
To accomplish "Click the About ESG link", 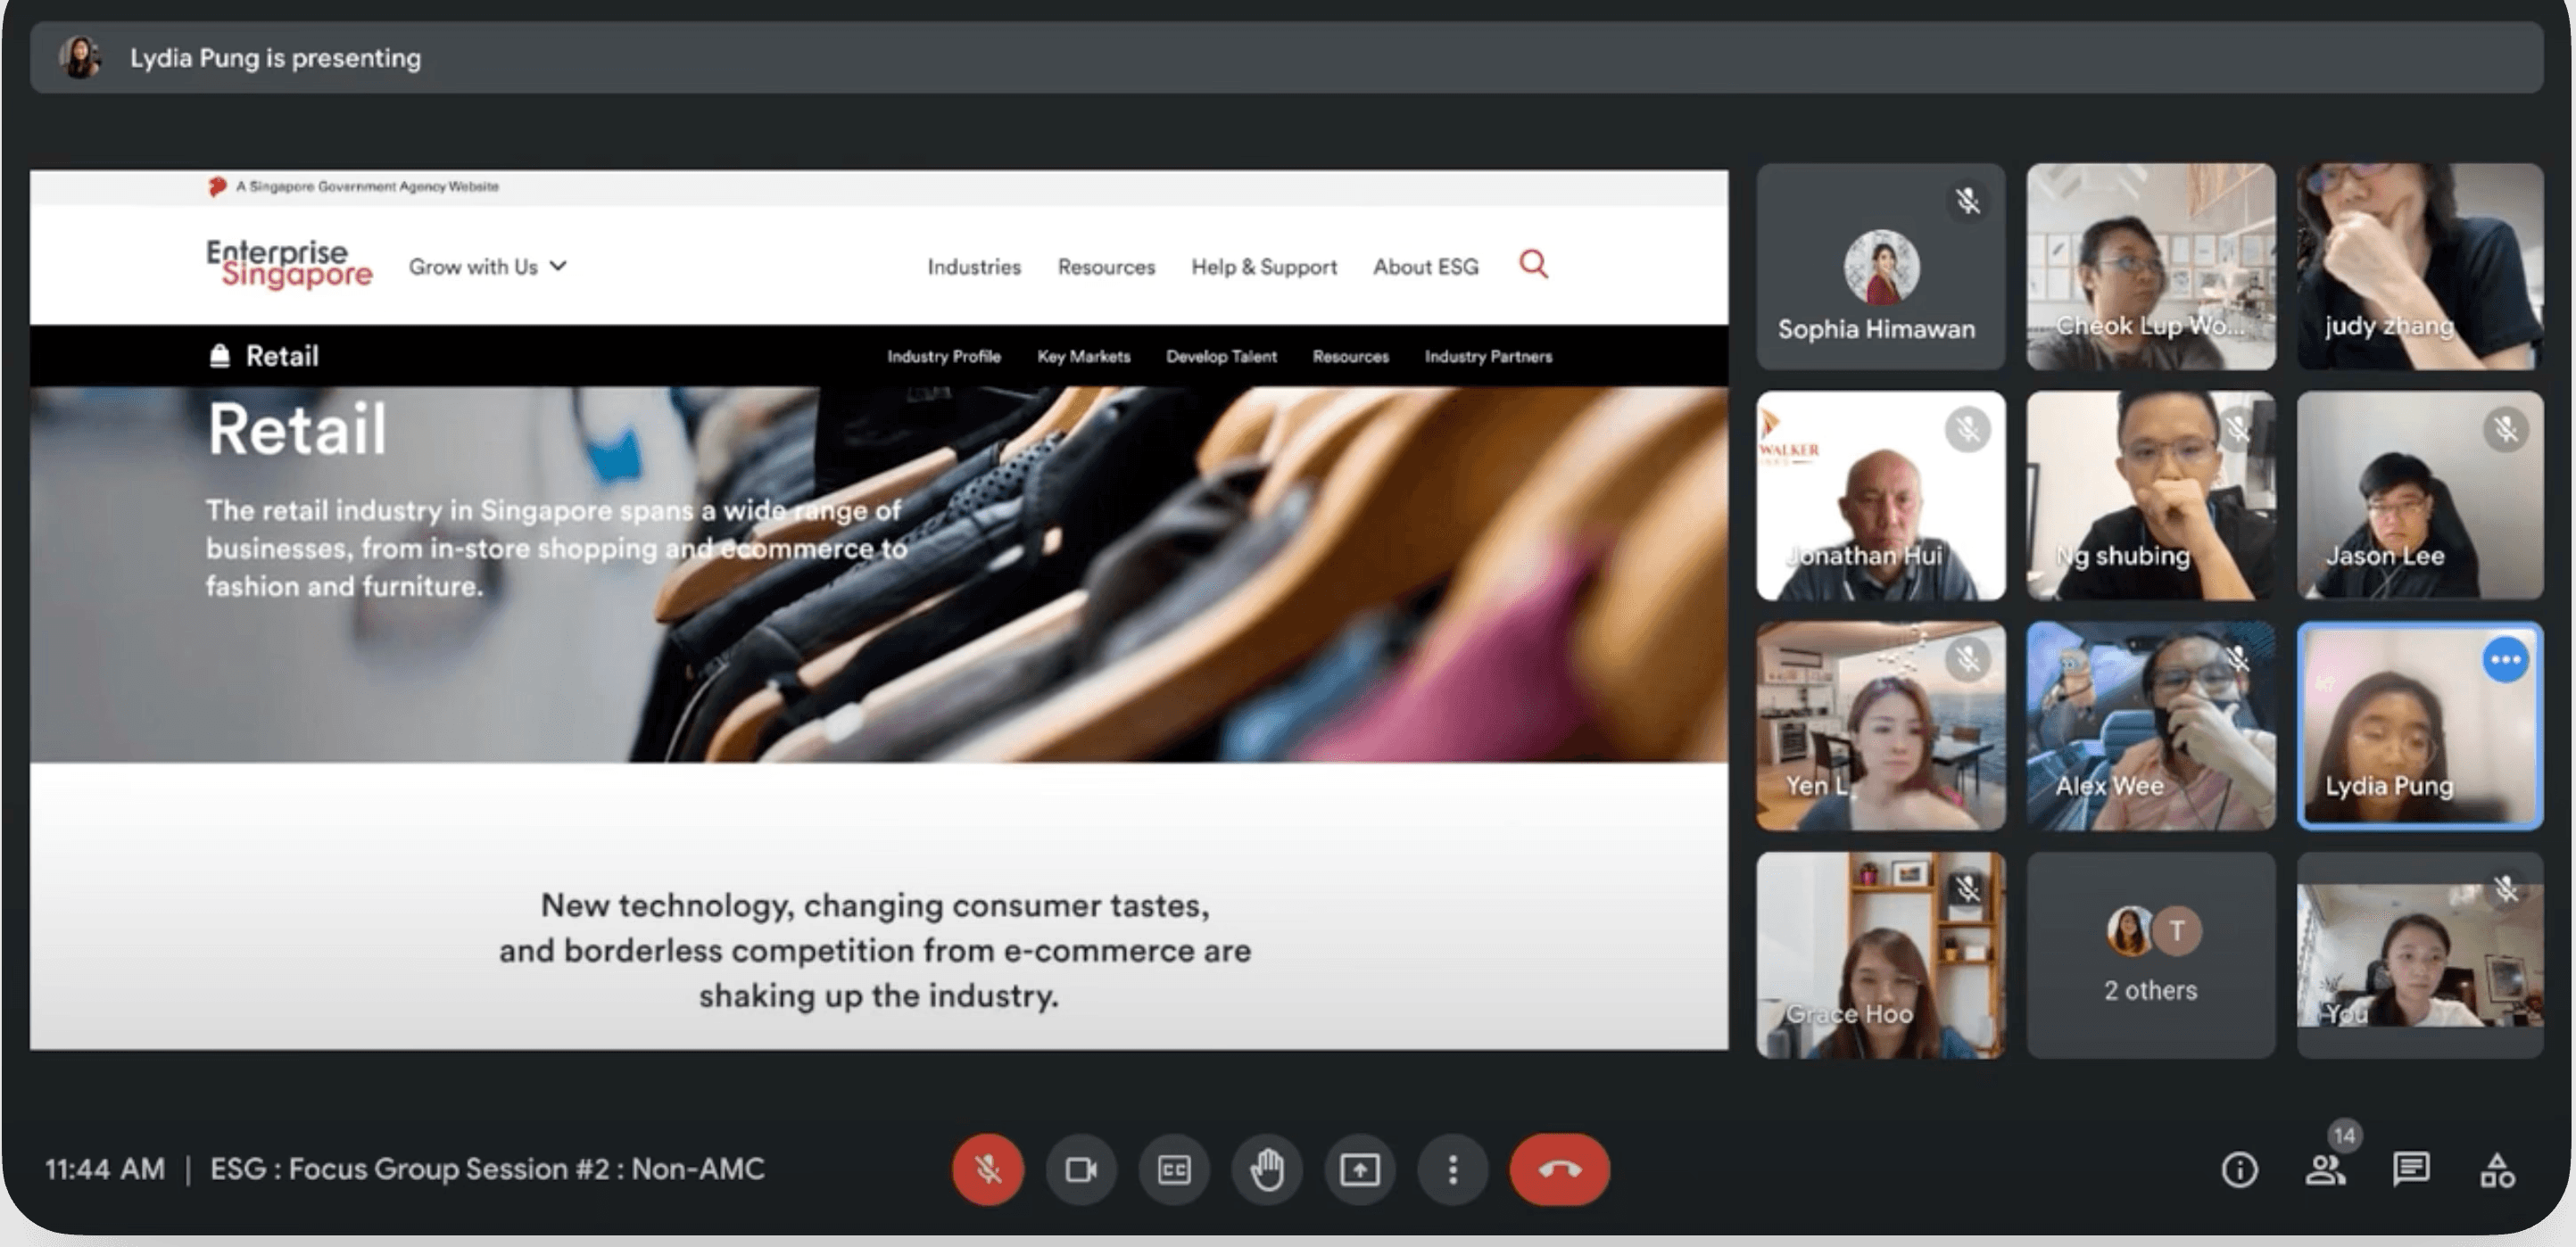I will click(x=1425, y=267).
